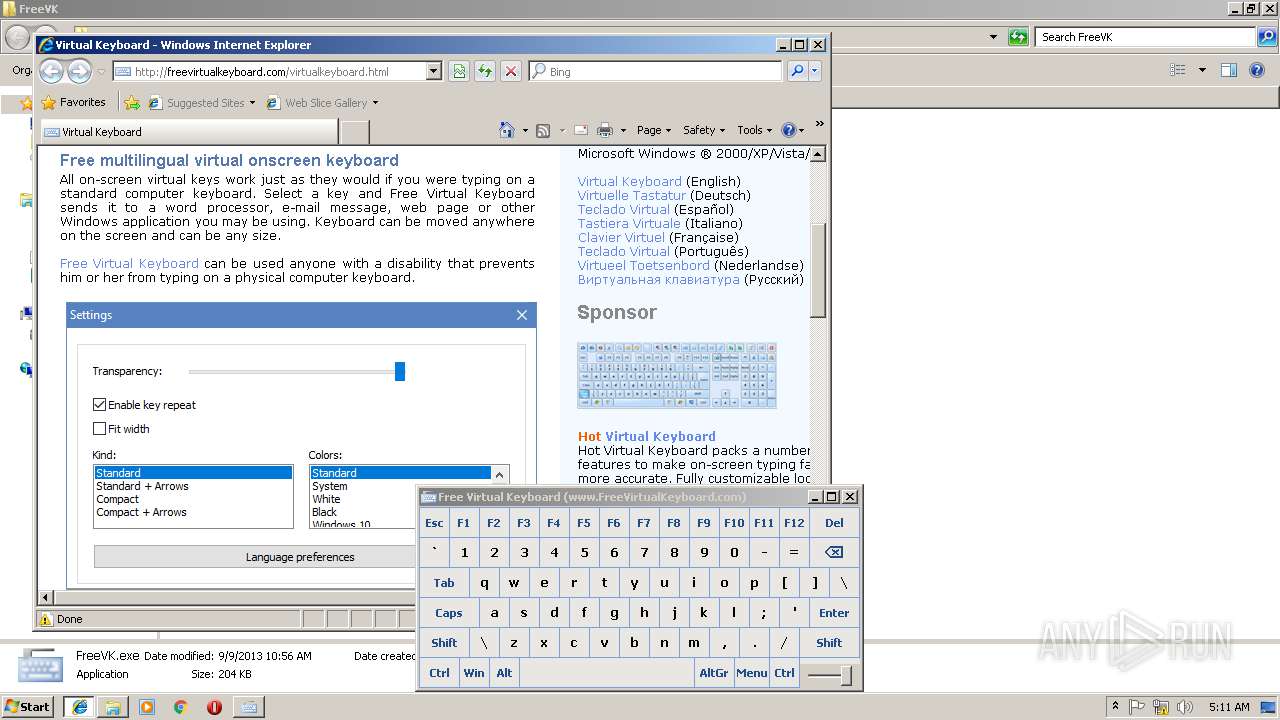
Task: Click sponsor keyboard thumbnail image
Action: pos(677,375)
